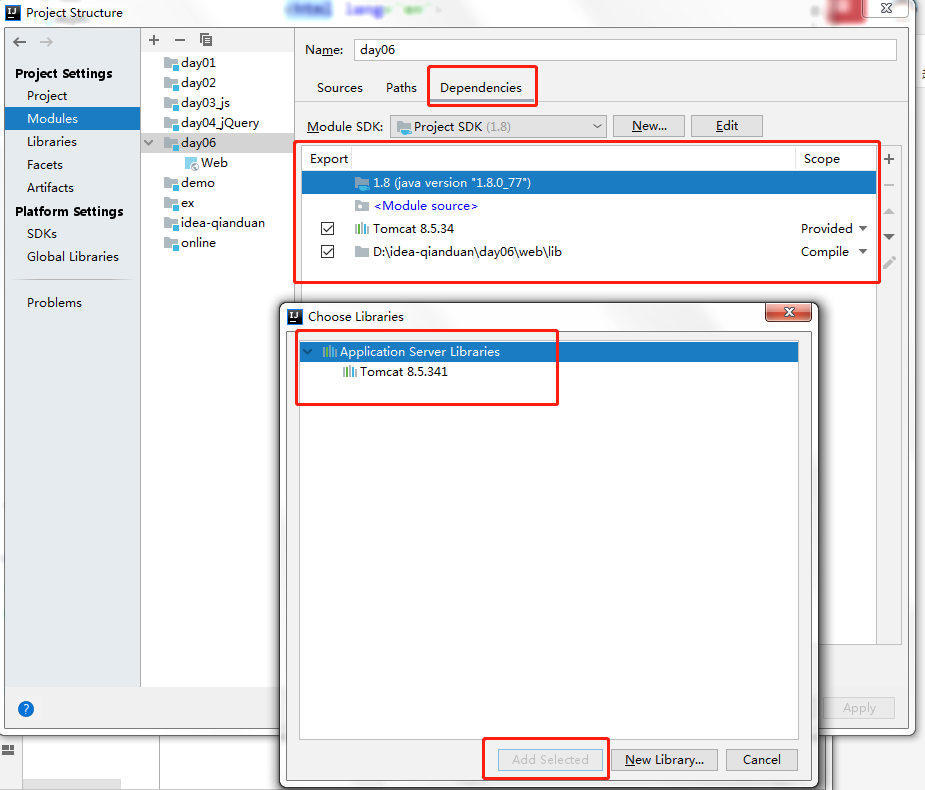Open Global Libraries settings

coord(73,257)
